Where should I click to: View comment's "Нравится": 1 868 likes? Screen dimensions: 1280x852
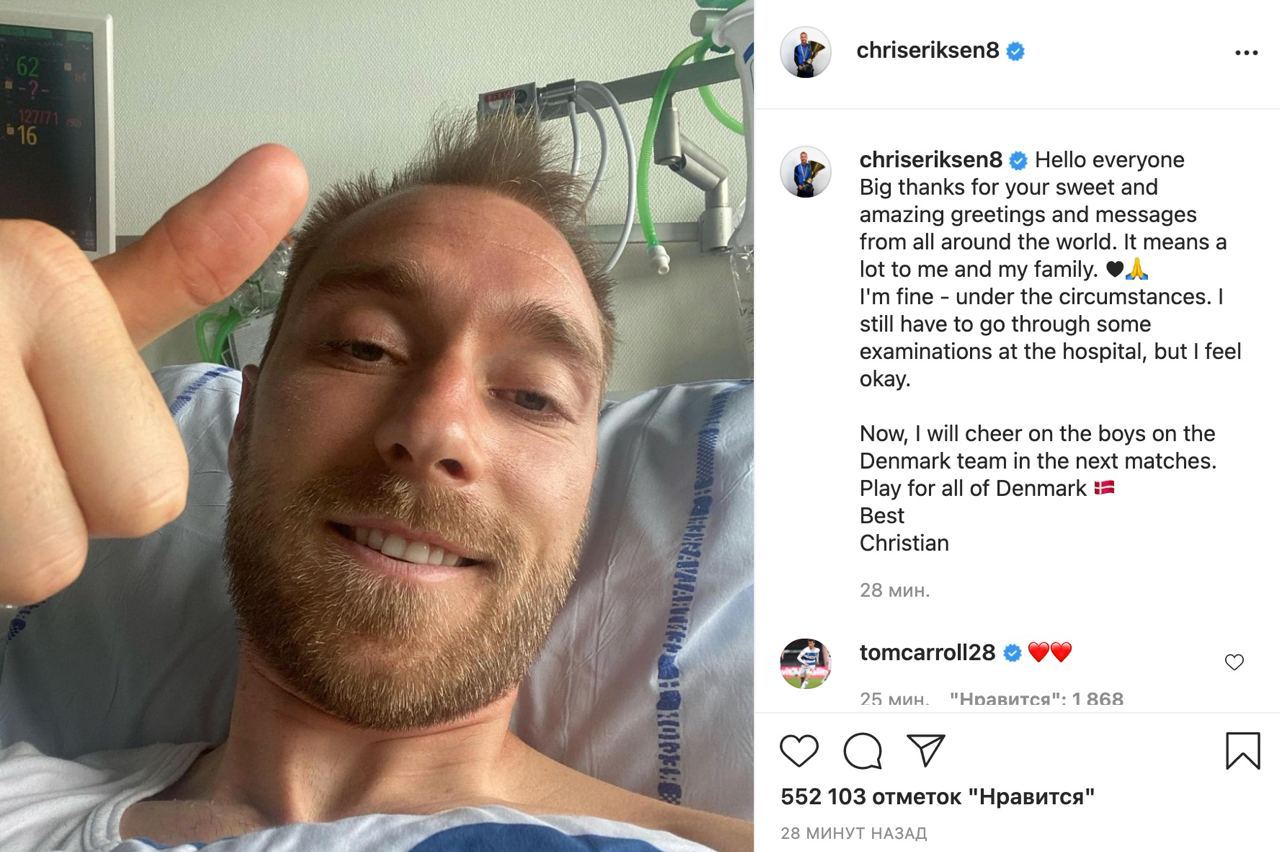[1036, 699]
